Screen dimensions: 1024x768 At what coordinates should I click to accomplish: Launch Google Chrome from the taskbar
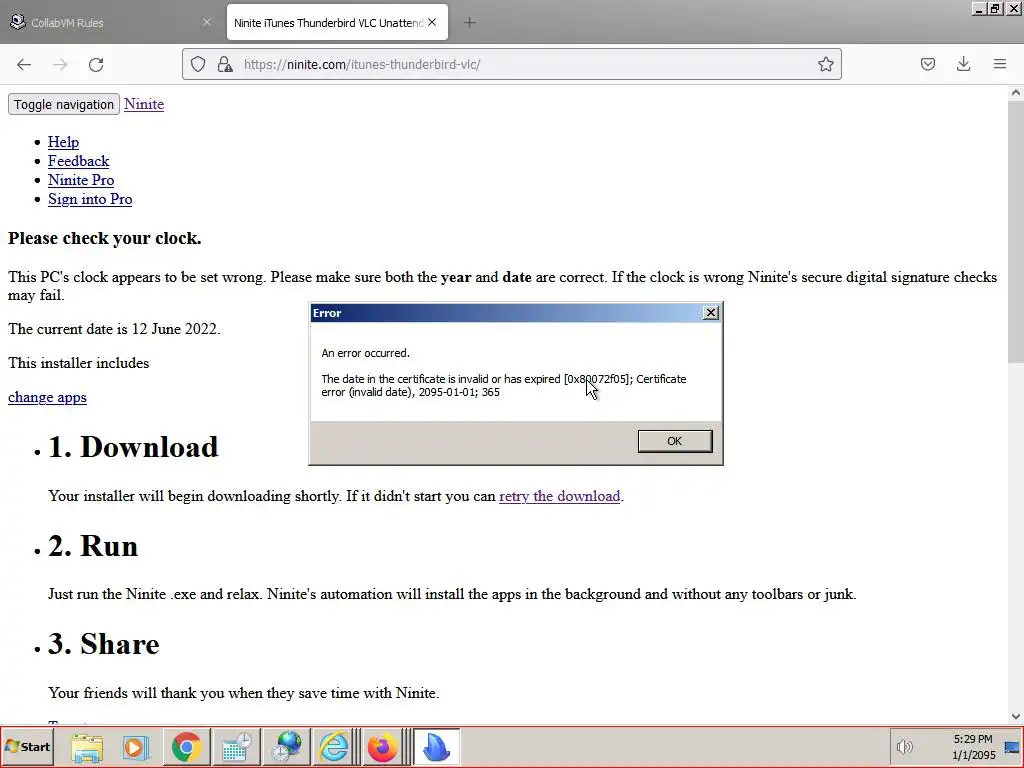[x=186, y=747]
